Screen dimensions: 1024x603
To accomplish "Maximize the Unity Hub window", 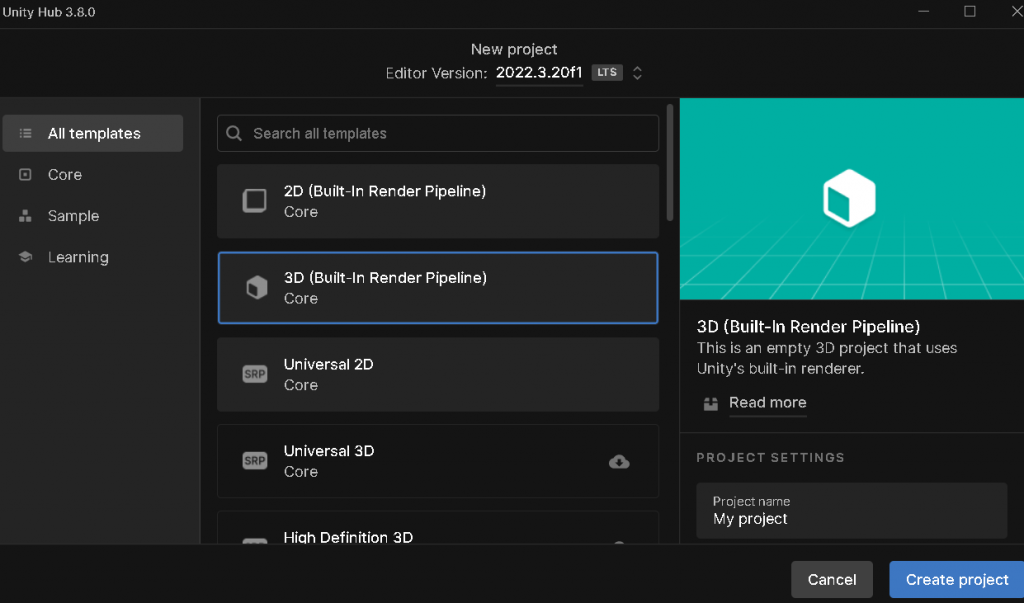I will click(x=970, y=11).
